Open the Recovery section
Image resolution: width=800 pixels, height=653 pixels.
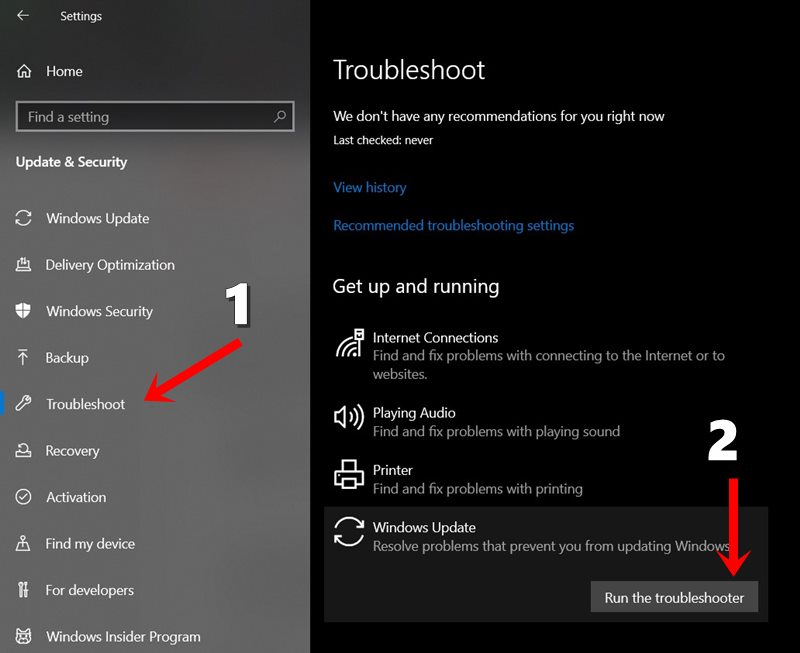click(72, 451)
